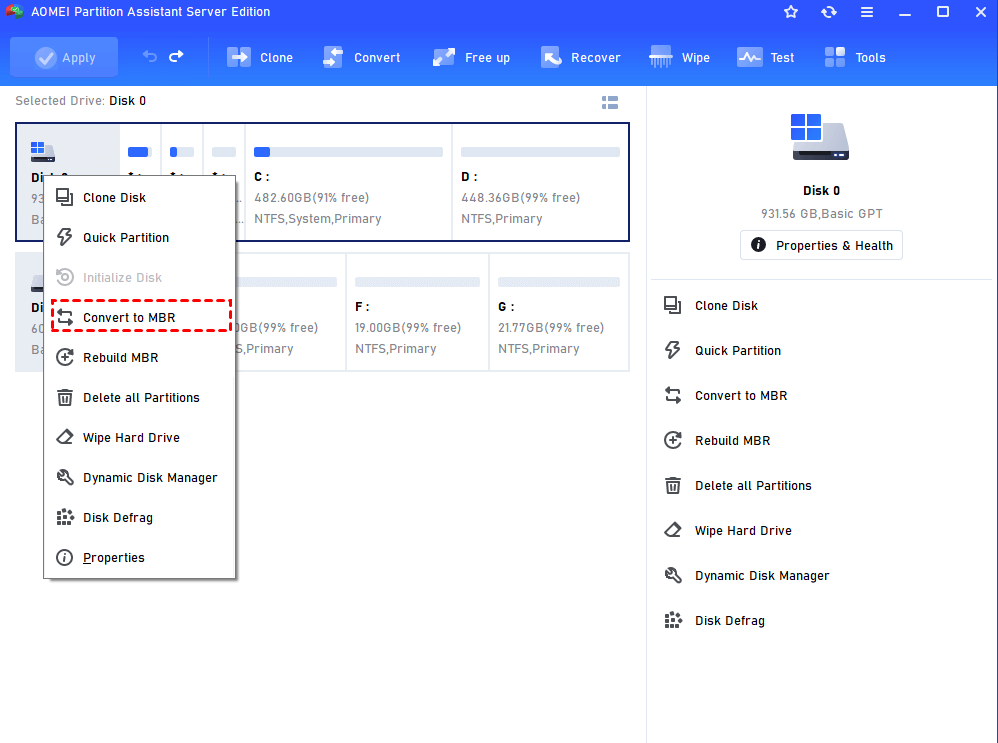
Task: Select the C: partition block
Action: tap(348, 182)
